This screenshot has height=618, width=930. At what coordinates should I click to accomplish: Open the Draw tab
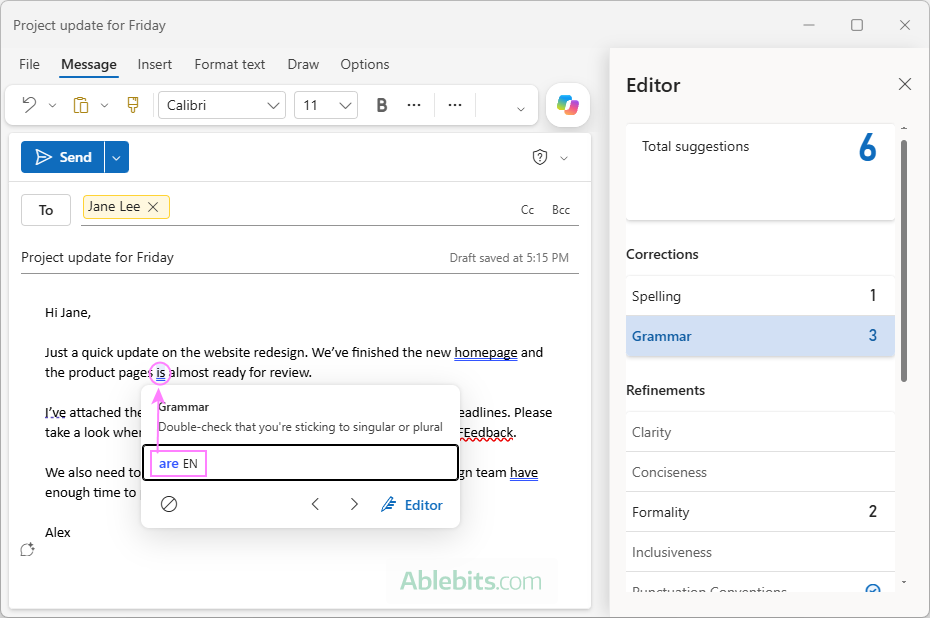[303, 64]
